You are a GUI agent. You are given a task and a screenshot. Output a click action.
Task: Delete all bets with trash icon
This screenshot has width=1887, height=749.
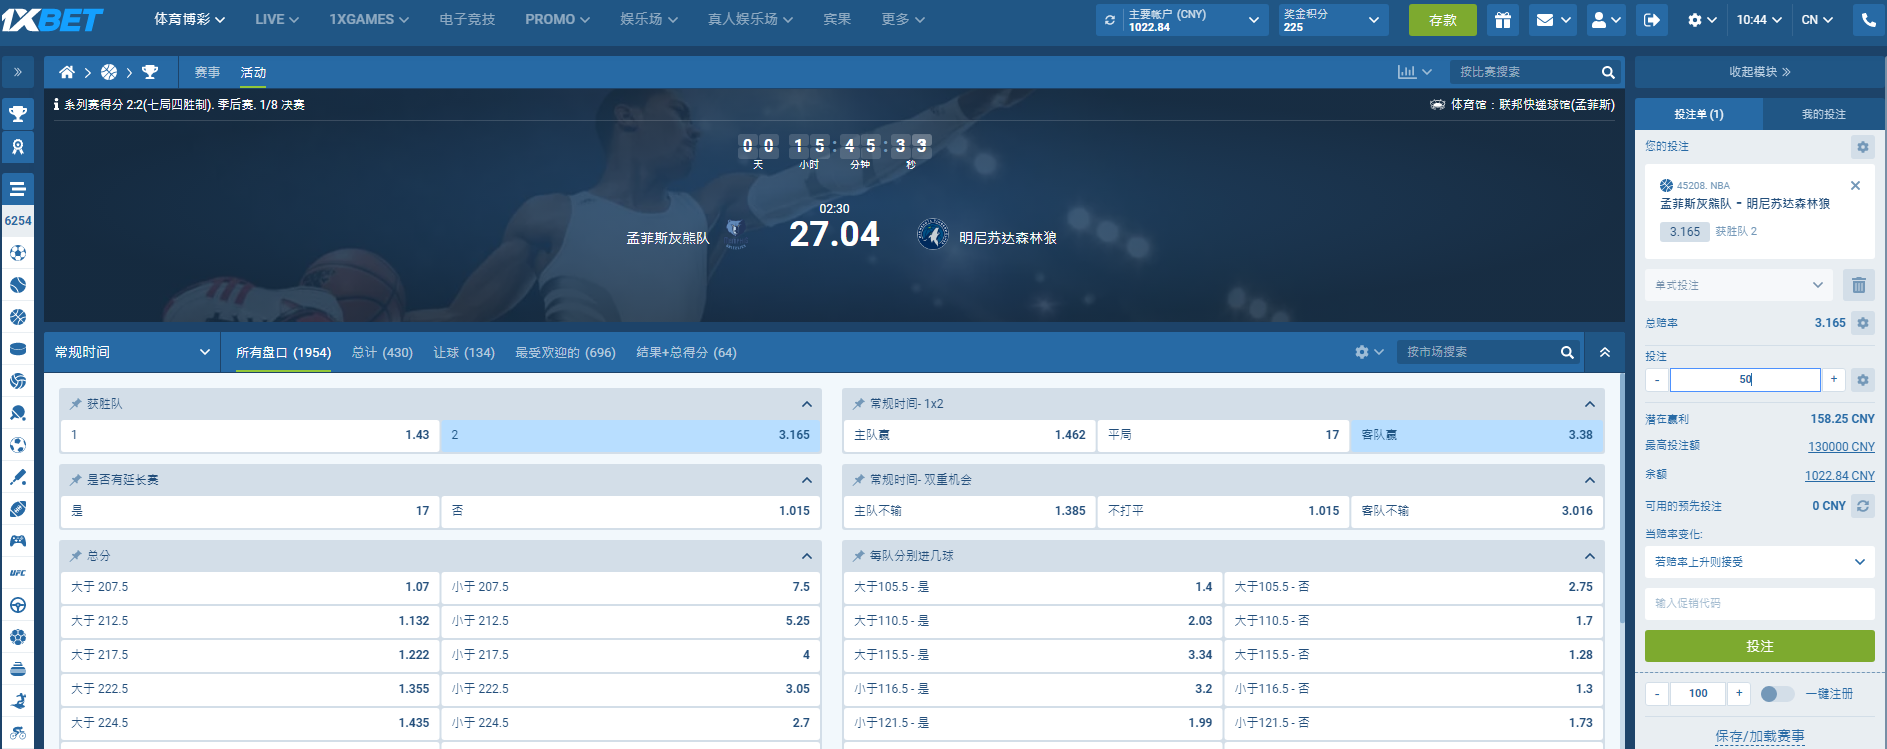(x=1858, y=285)
